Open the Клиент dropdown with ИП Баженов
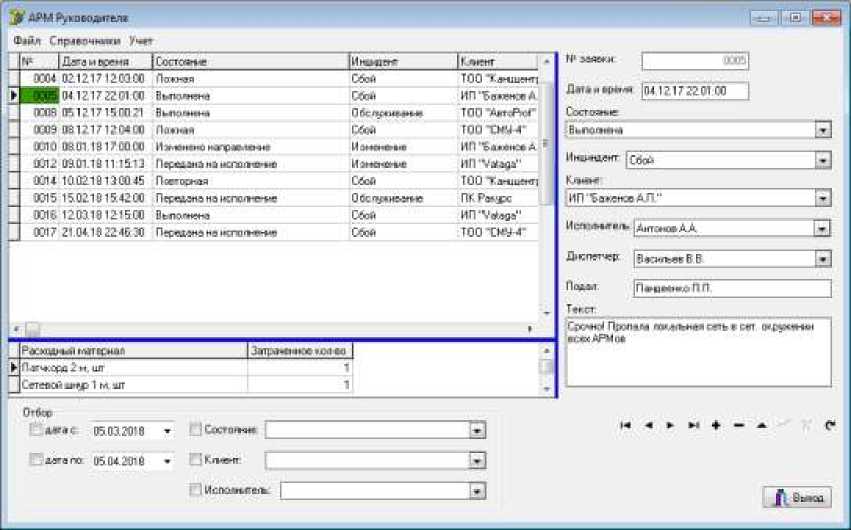This screenshot has height=530, width=851. tap(823, 198)
